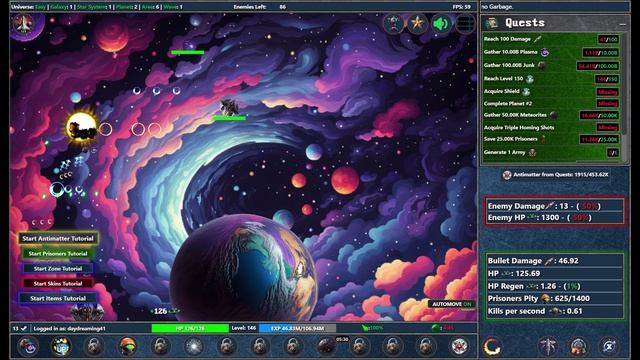Viewport: 640px width, 360px height.
Task: Click the green gem indicator in status bar
Action: click(x=443, y=328)
